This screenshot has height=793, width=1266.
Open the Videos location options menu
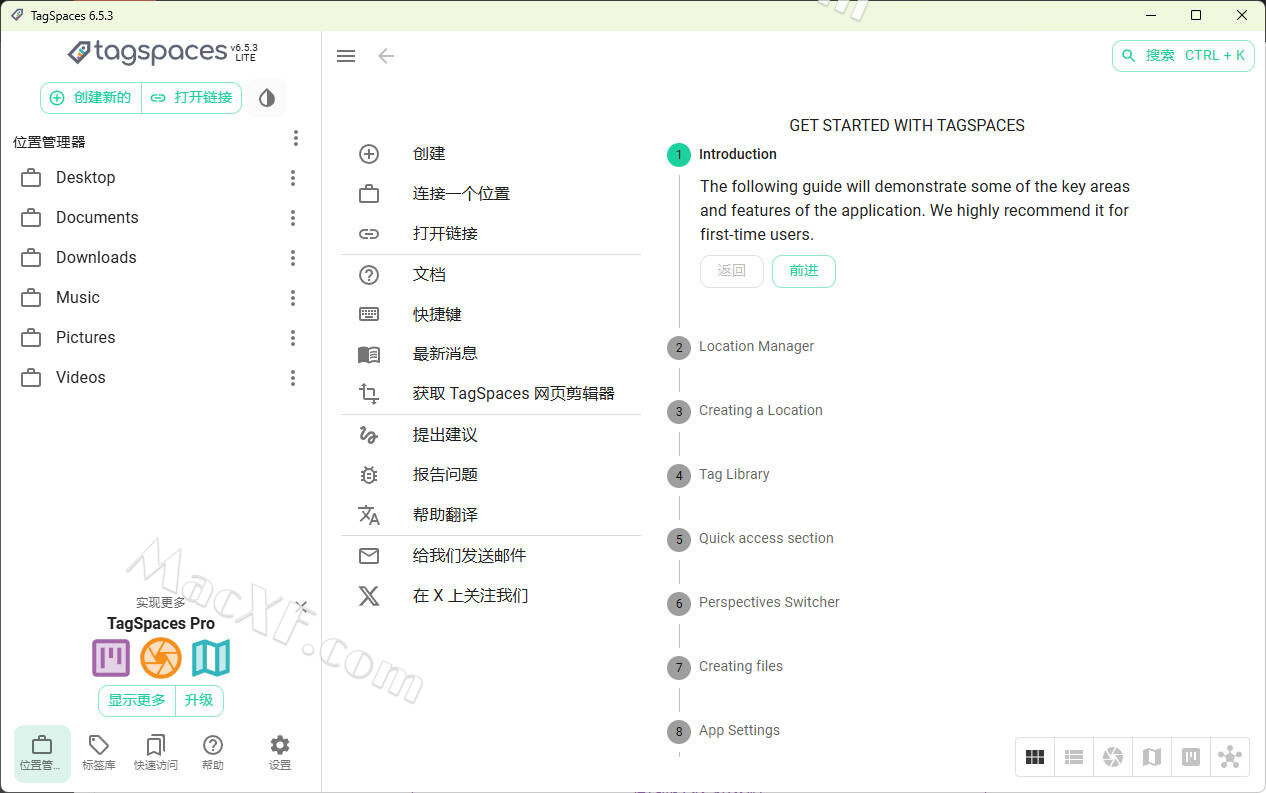pyautogui.click(x=293, y=378)
